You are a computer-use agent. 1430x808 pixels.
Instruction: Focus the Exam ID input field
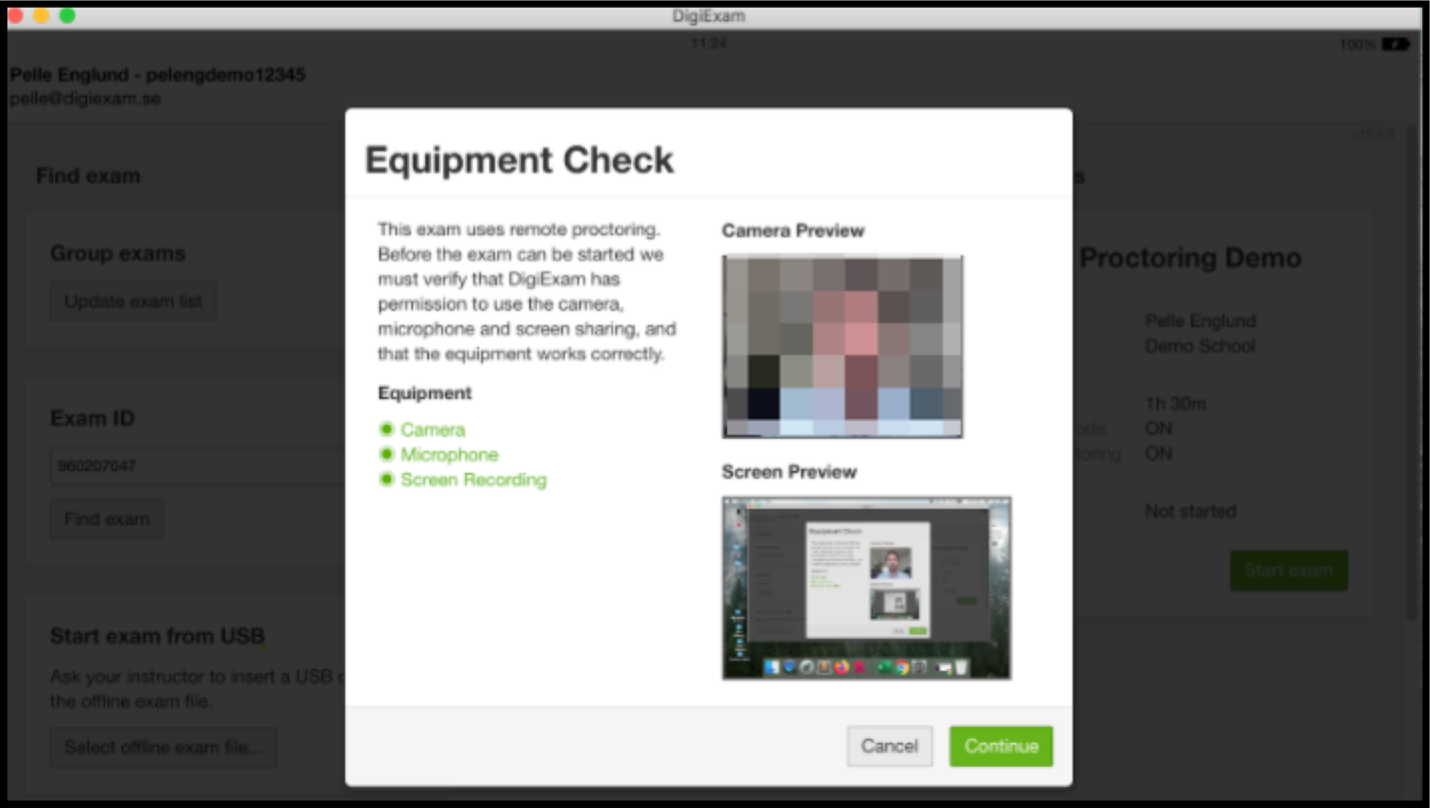point(198,466)
